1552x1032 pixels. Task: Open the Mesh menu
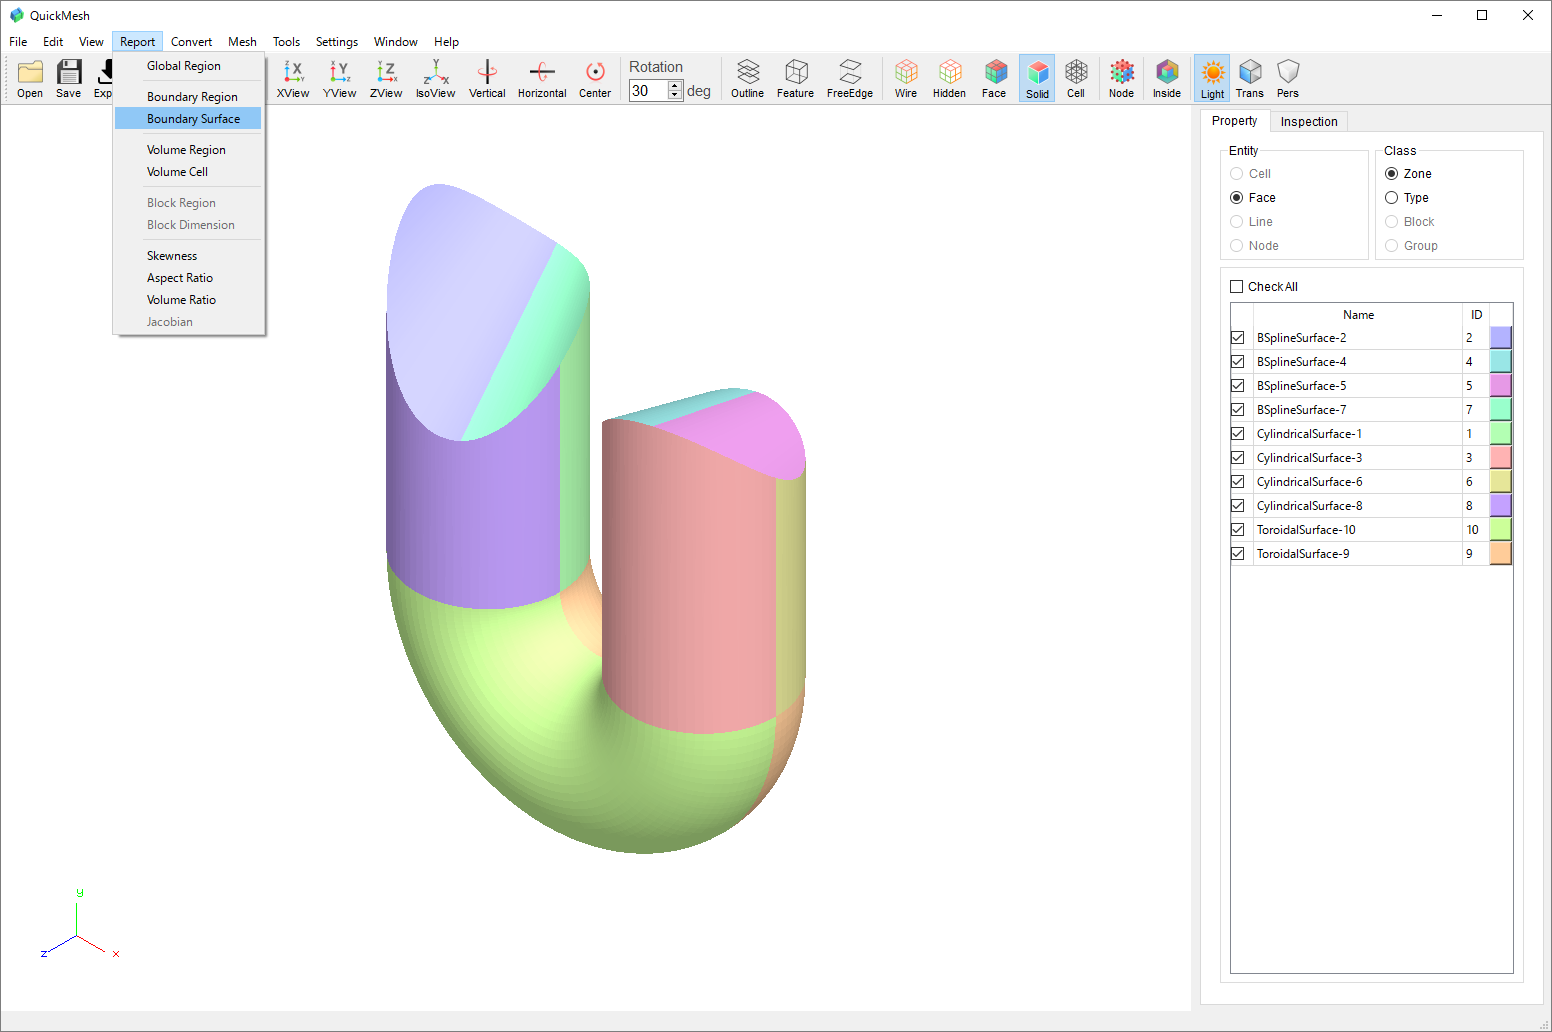pyautogui.click(x=242, y=42)
